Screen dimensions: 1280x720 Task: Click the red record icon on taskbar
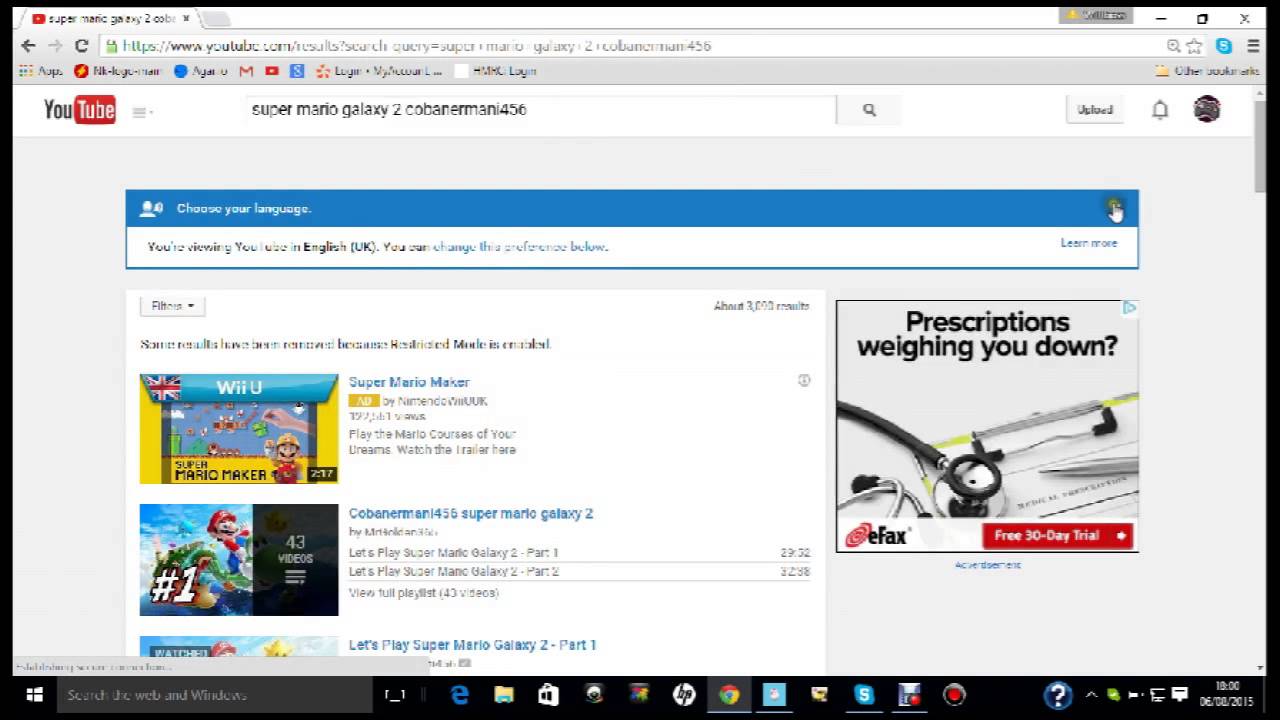pos(954,695)
